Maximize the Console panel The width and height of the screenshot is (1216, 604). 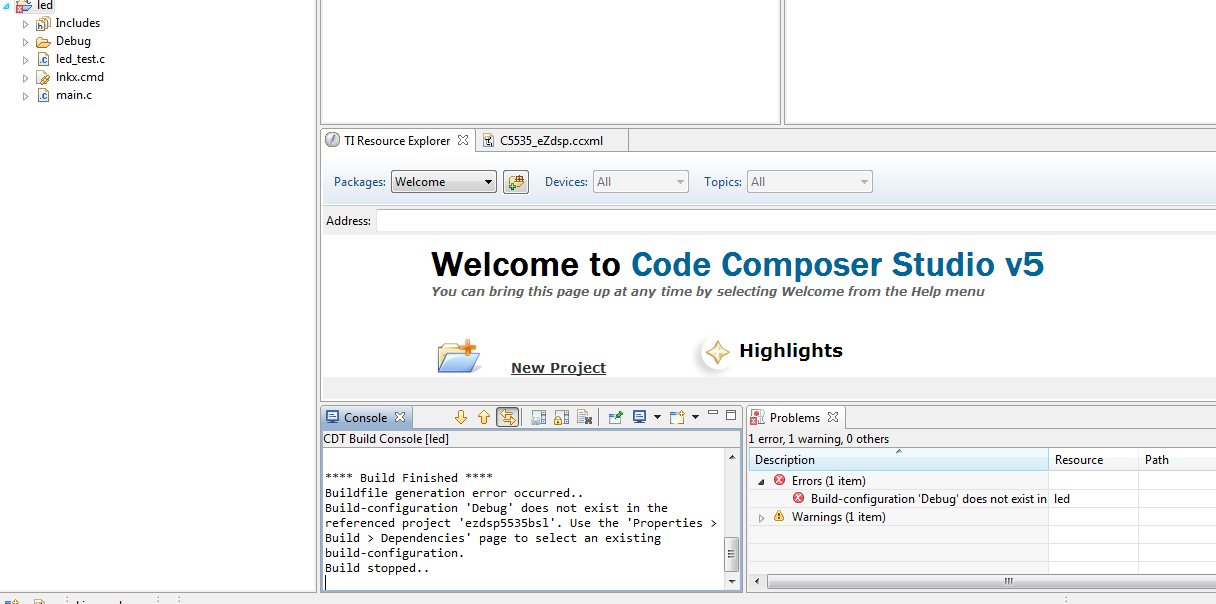pyautogui.click(x=731, y=414)
